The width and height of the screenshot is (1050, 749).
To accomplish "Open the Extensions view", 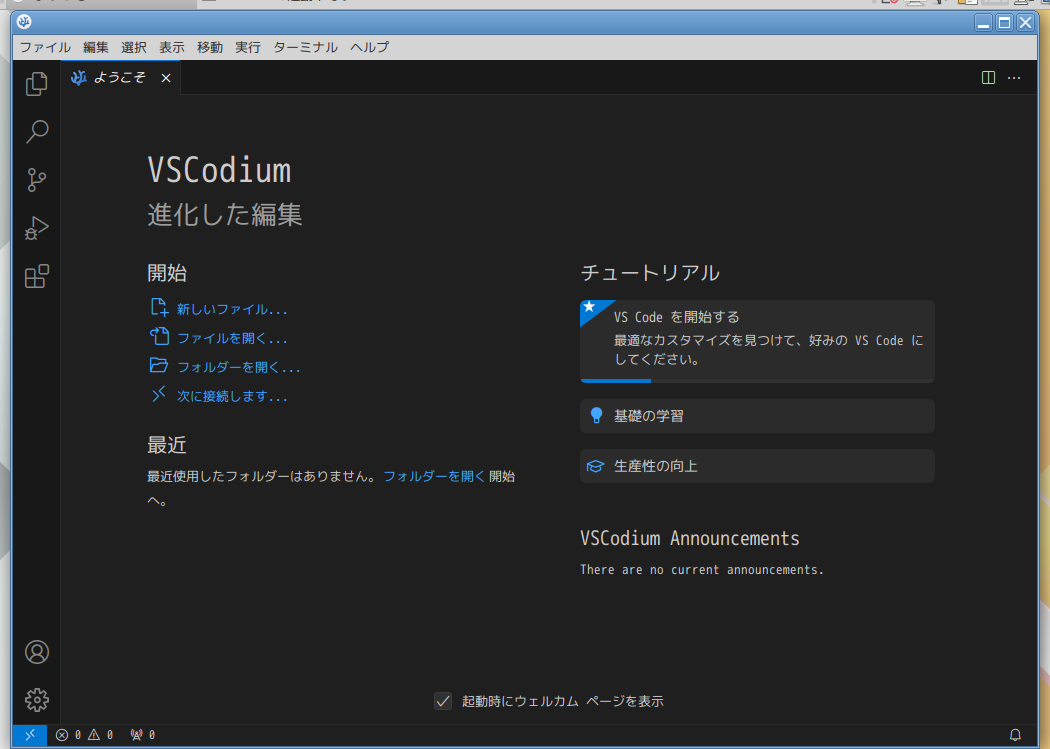I will (37, 276).
